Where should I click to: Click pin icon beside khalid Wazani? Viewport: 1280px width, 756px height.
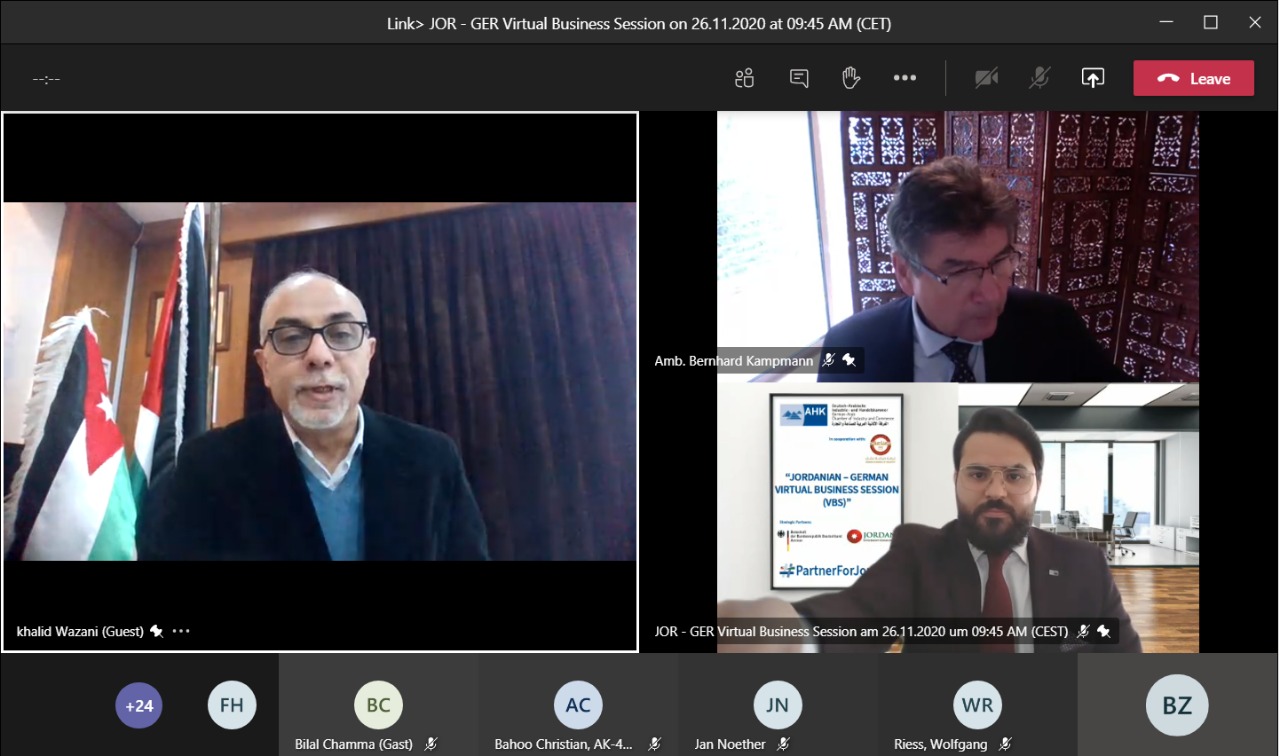[156, 631]
